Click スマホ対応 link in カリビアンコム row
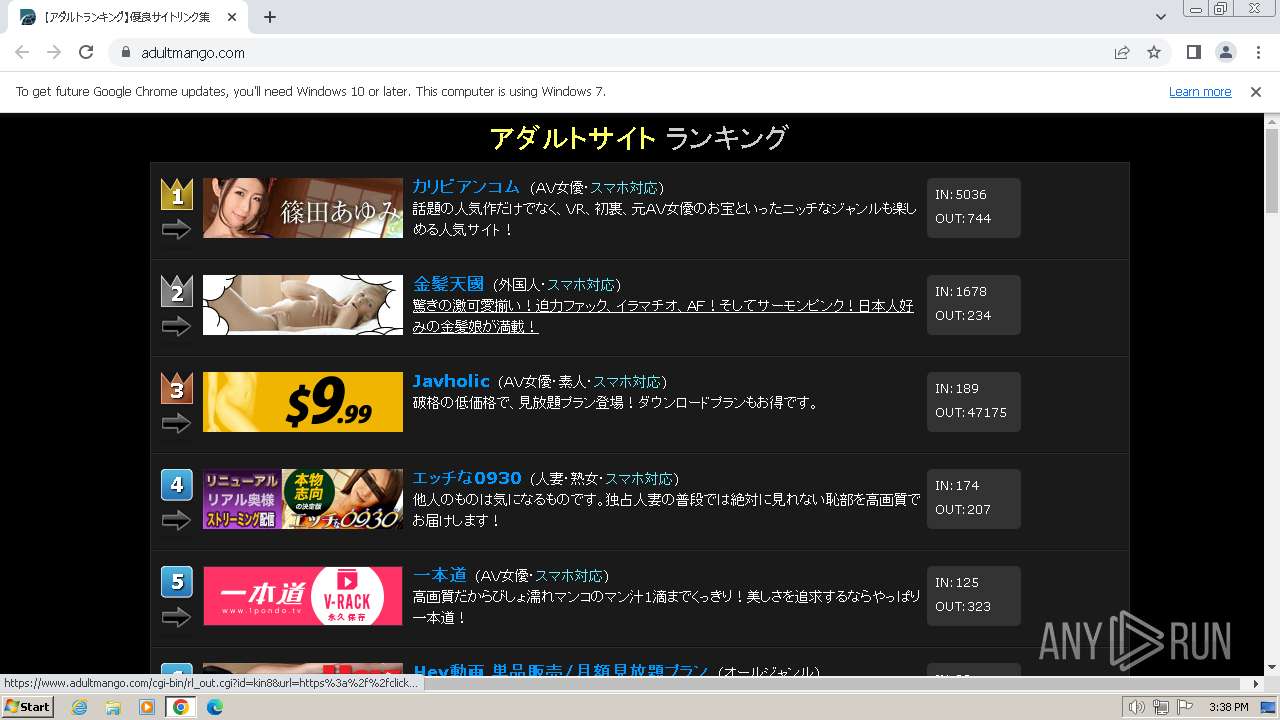The image size is (1280, 720). click(624, 188)
